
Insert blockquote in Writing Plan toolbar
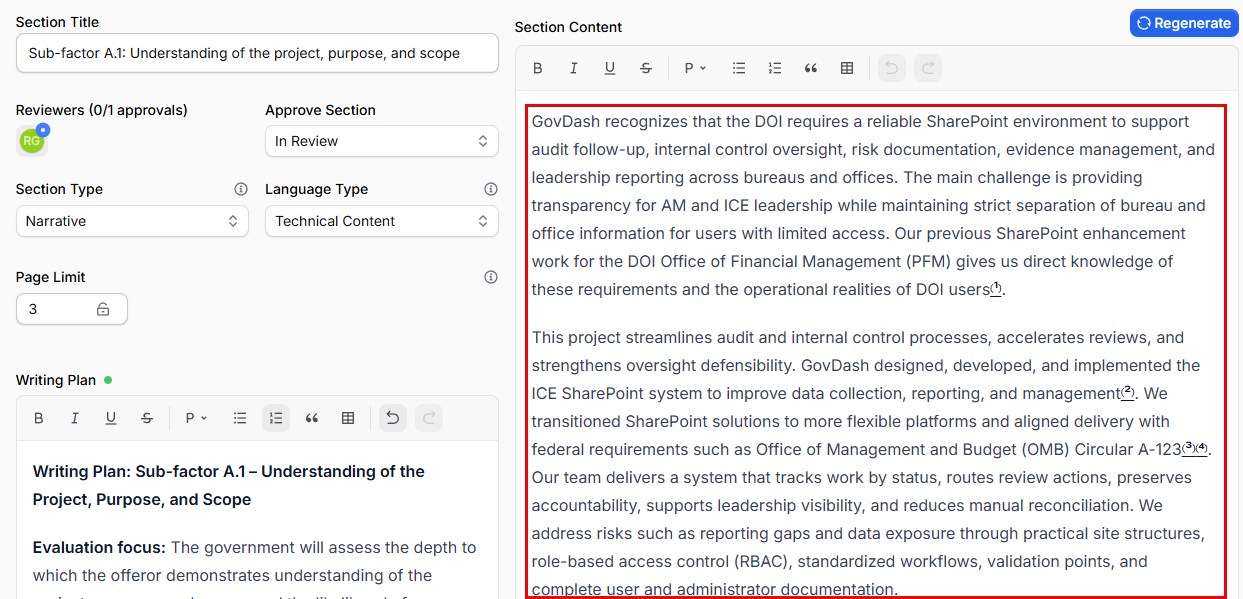pos(312,418)
